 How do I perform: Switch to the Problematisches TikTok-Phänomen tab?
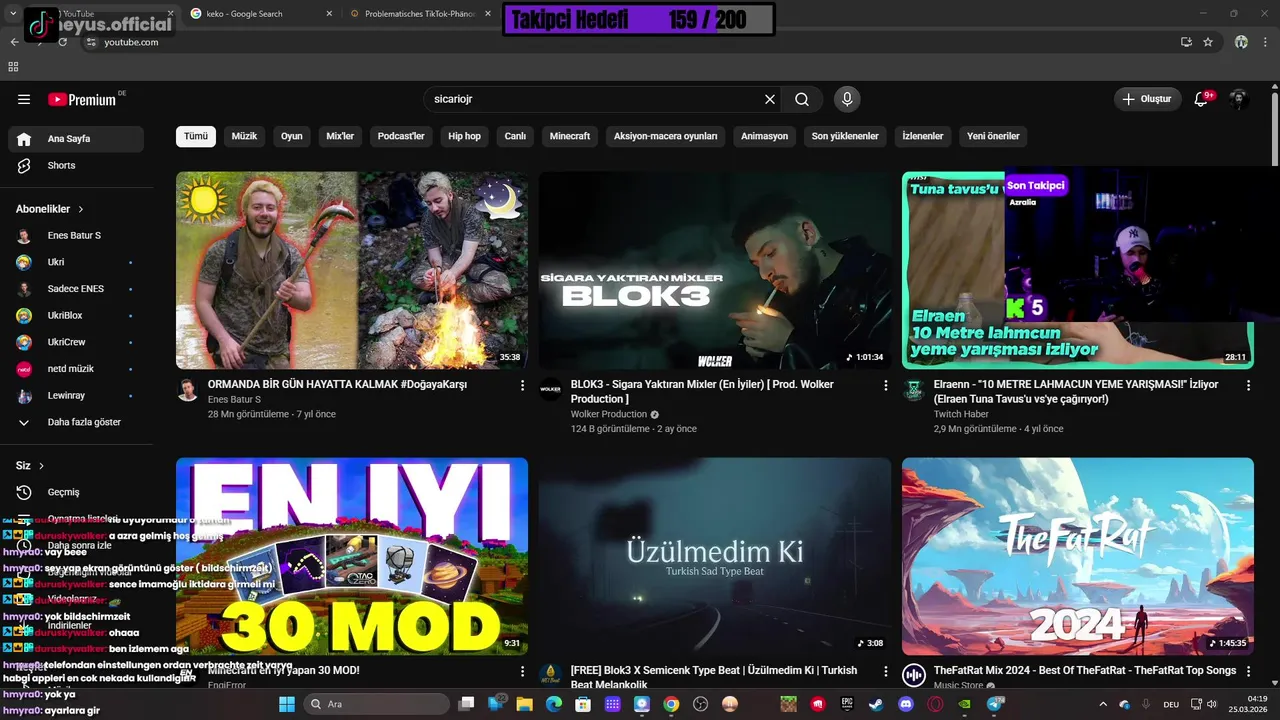coord(418,14)
